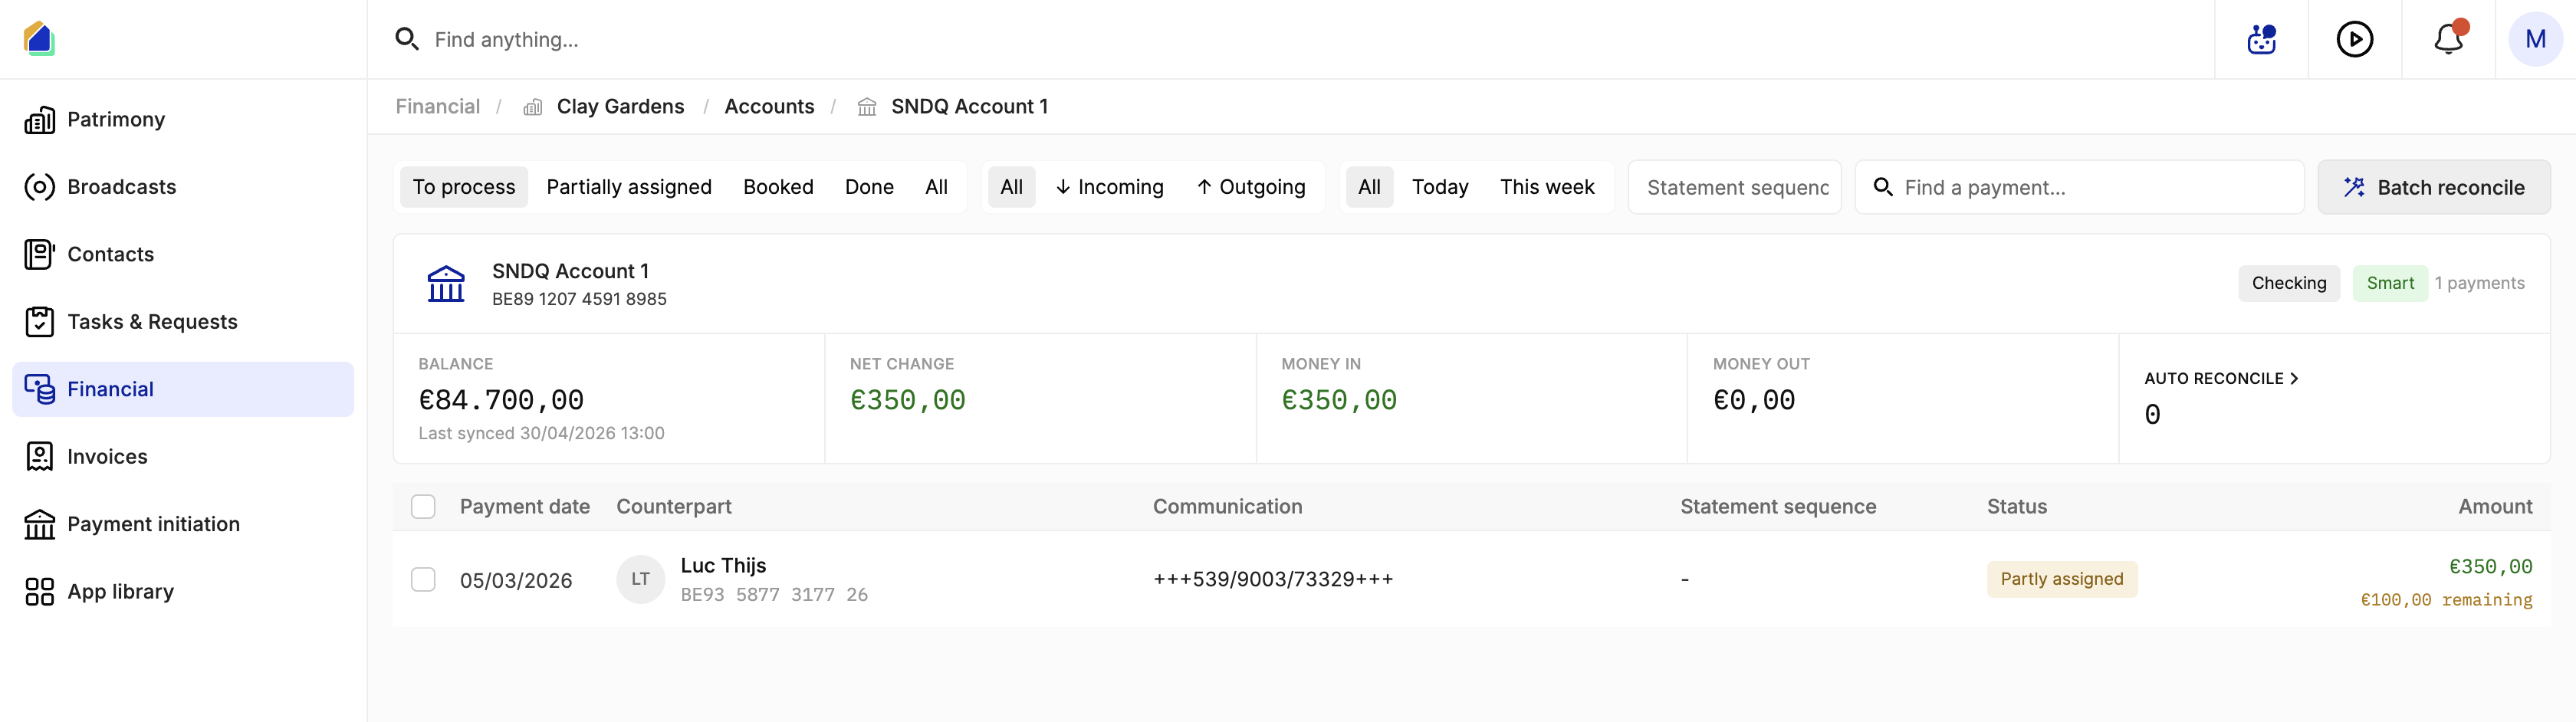
Task: Click the Accounts breadcrumb link
Action: [769, 107]
